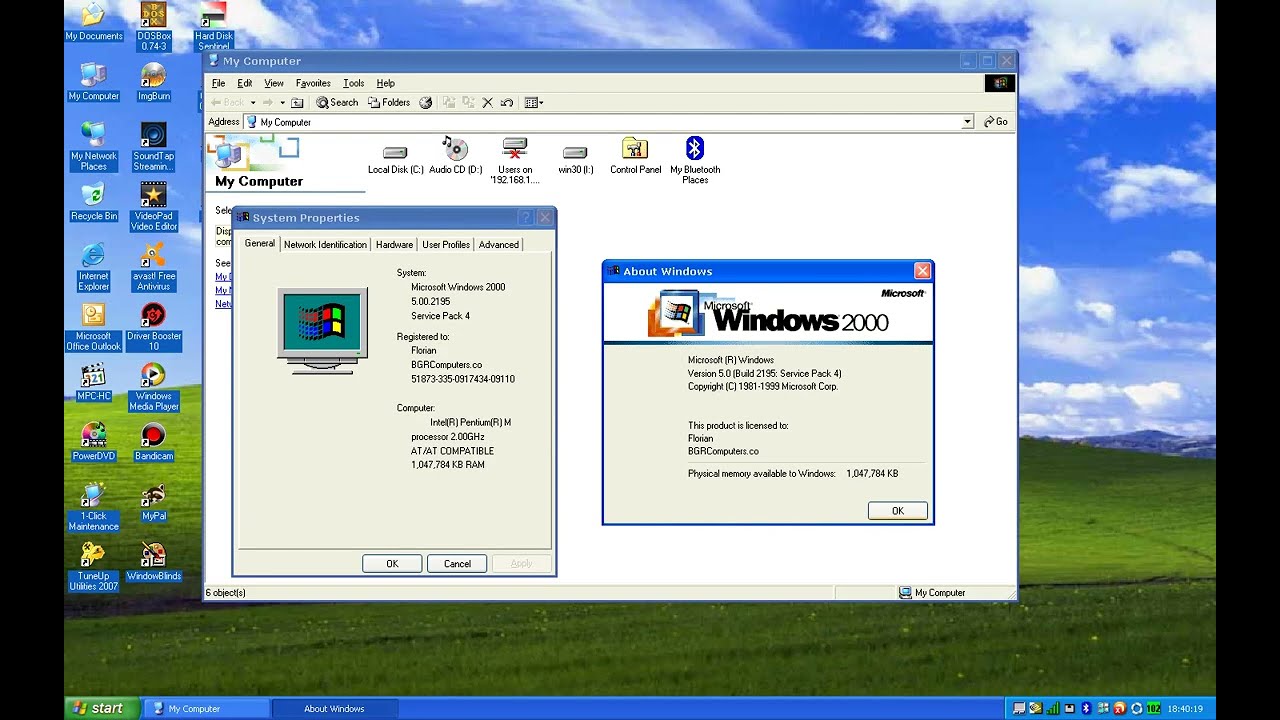Select Internet Explorer desktop icon
This screenshot has height=720, width=1280.
pos(93,267)
